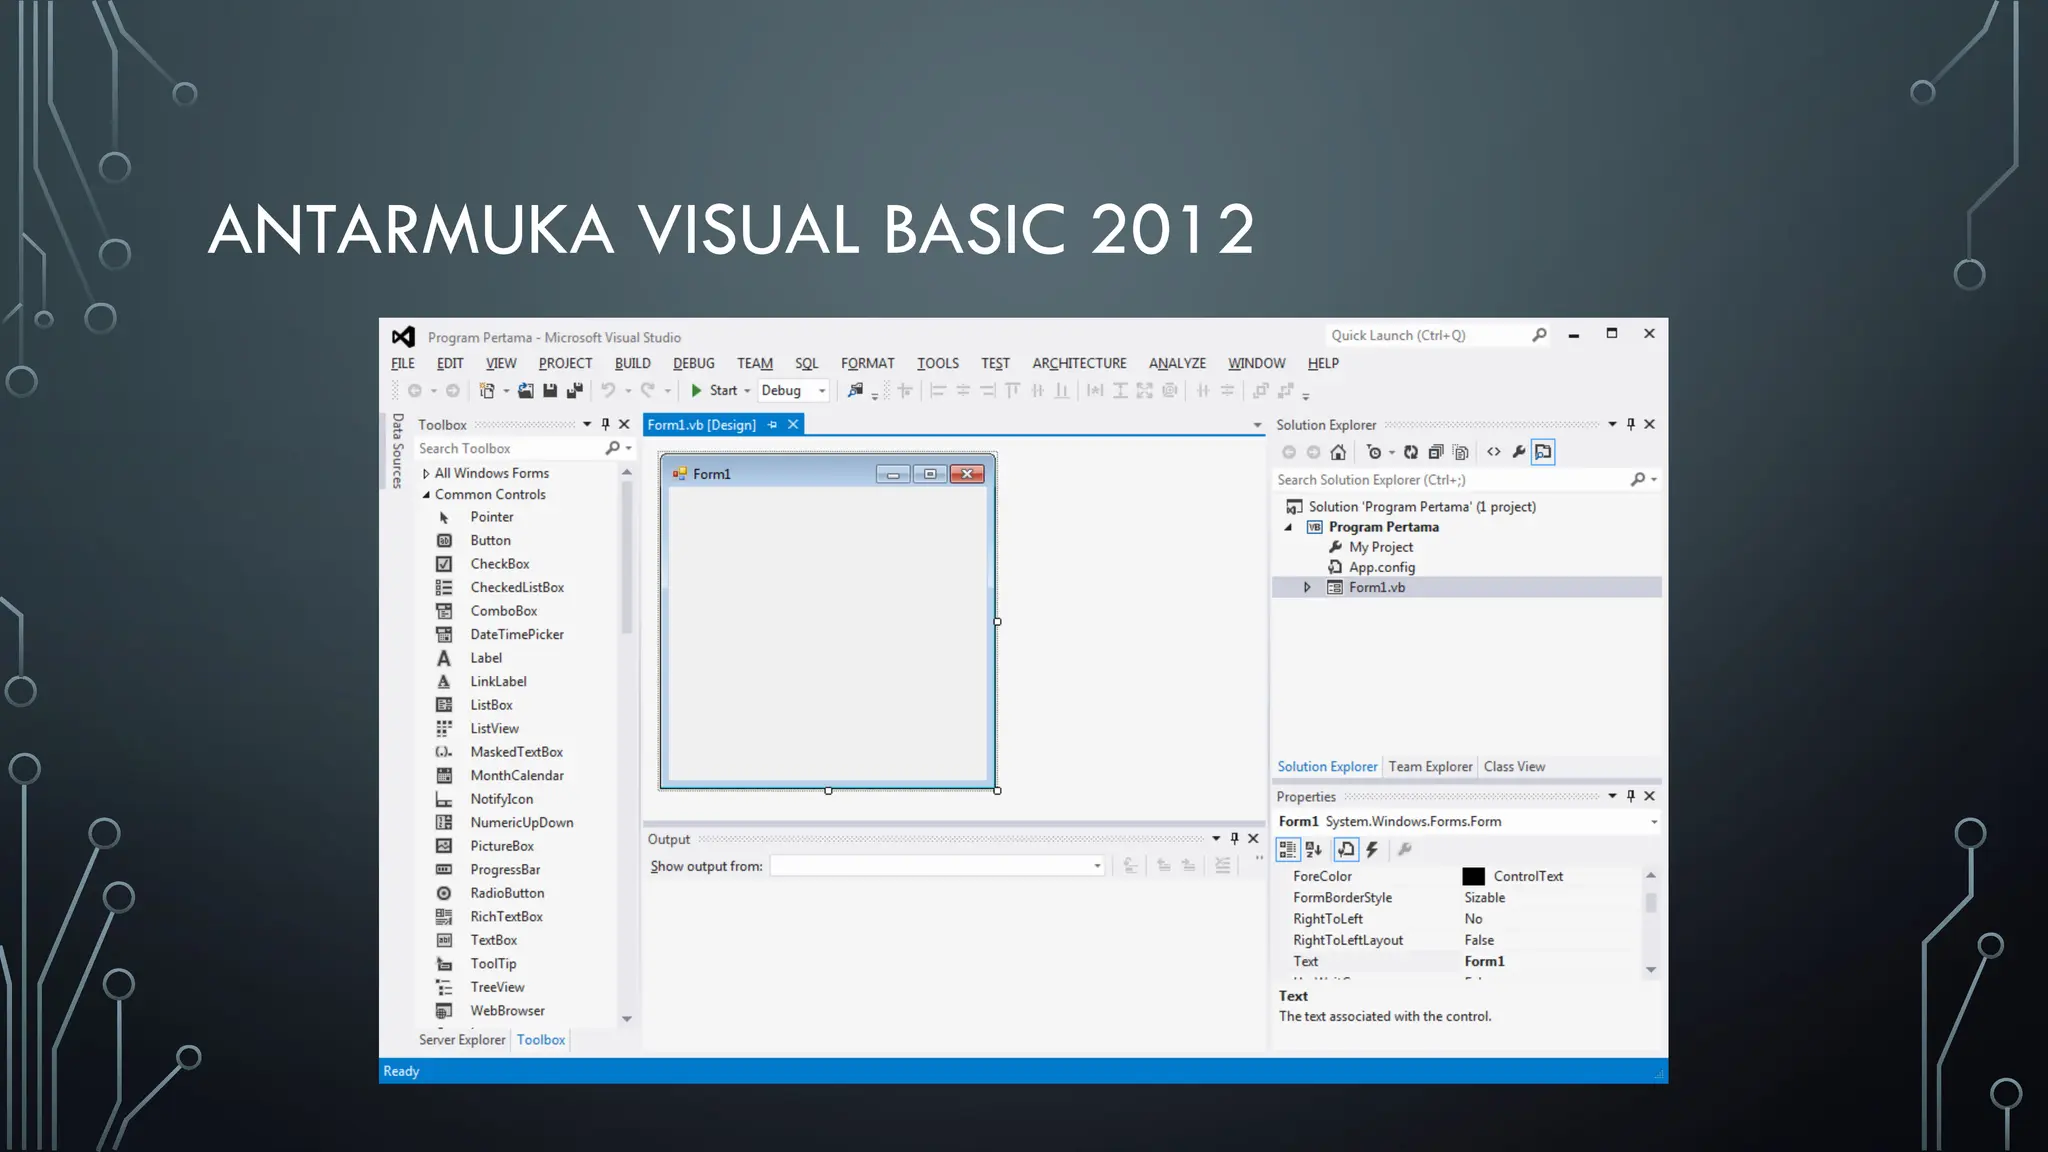The height and width of the screenshot is (1152, 2048).
Task: Close the Form1.vb [Design] tab
Action: (793, 425)
